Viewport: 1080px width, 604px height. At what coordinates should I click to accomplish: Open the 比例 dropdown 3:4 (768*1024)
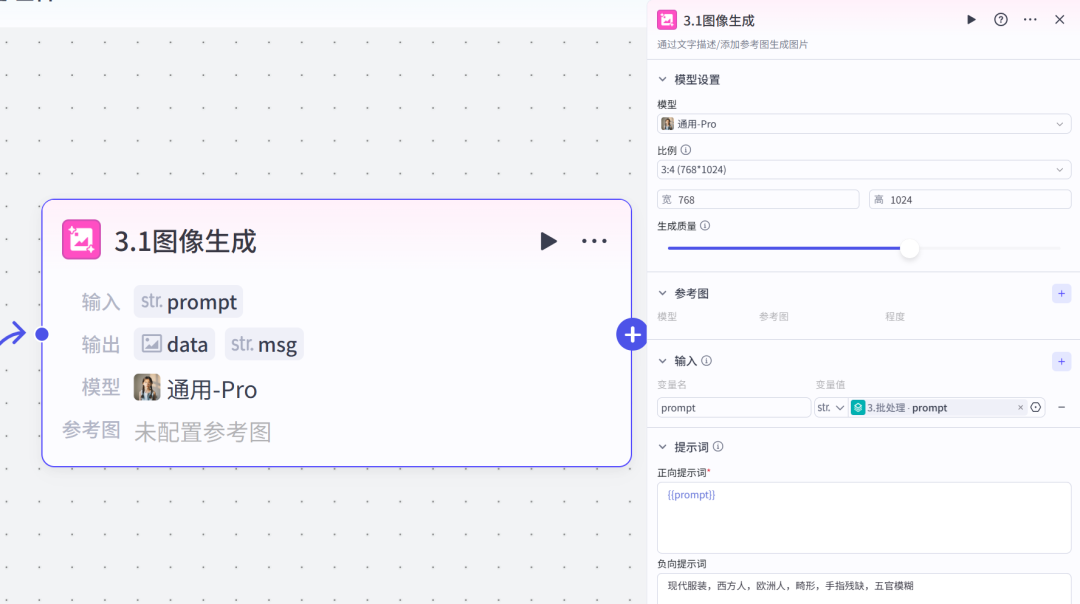click(x=864, y=169)
